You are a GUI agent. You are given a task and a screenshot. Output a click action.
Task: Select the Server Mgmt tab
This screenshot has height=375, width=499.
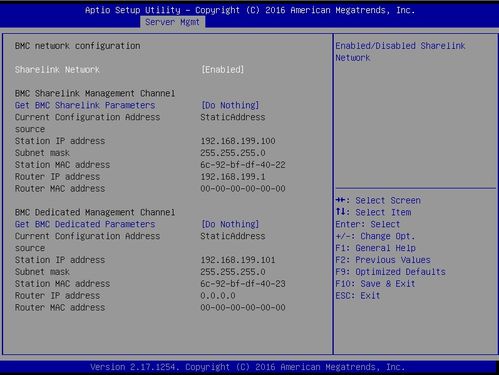click(172, 22)
